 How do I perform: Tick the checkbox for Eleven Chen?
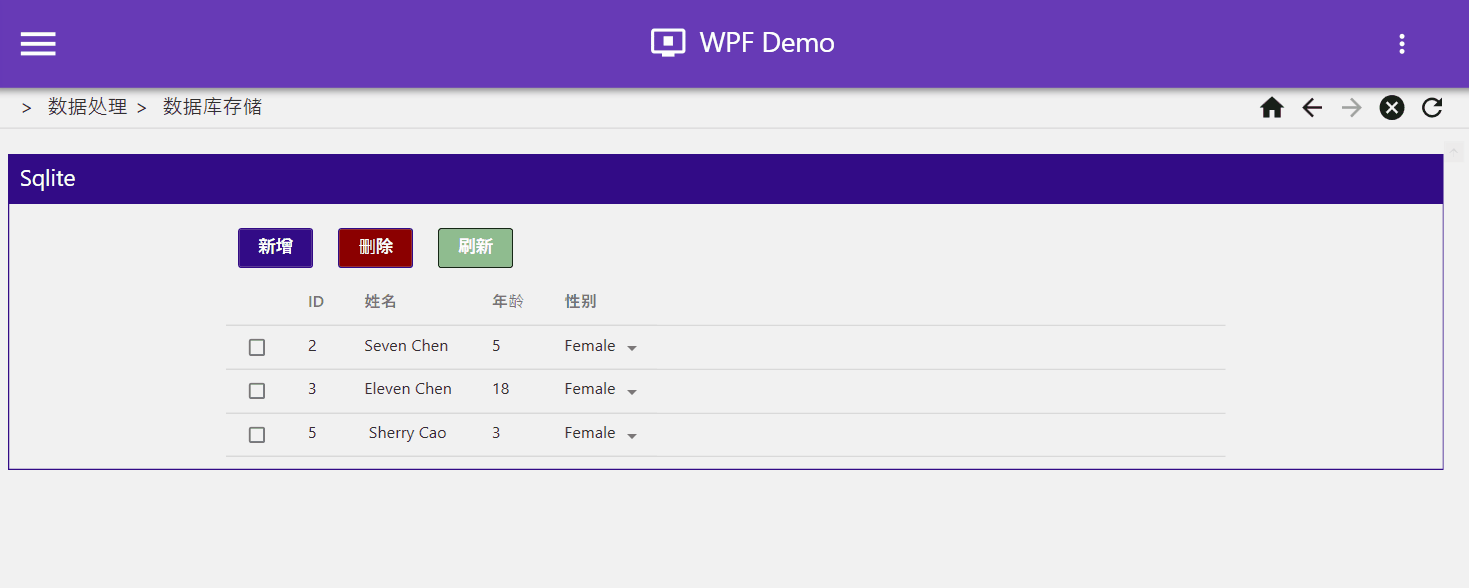[x=257, y=390]
